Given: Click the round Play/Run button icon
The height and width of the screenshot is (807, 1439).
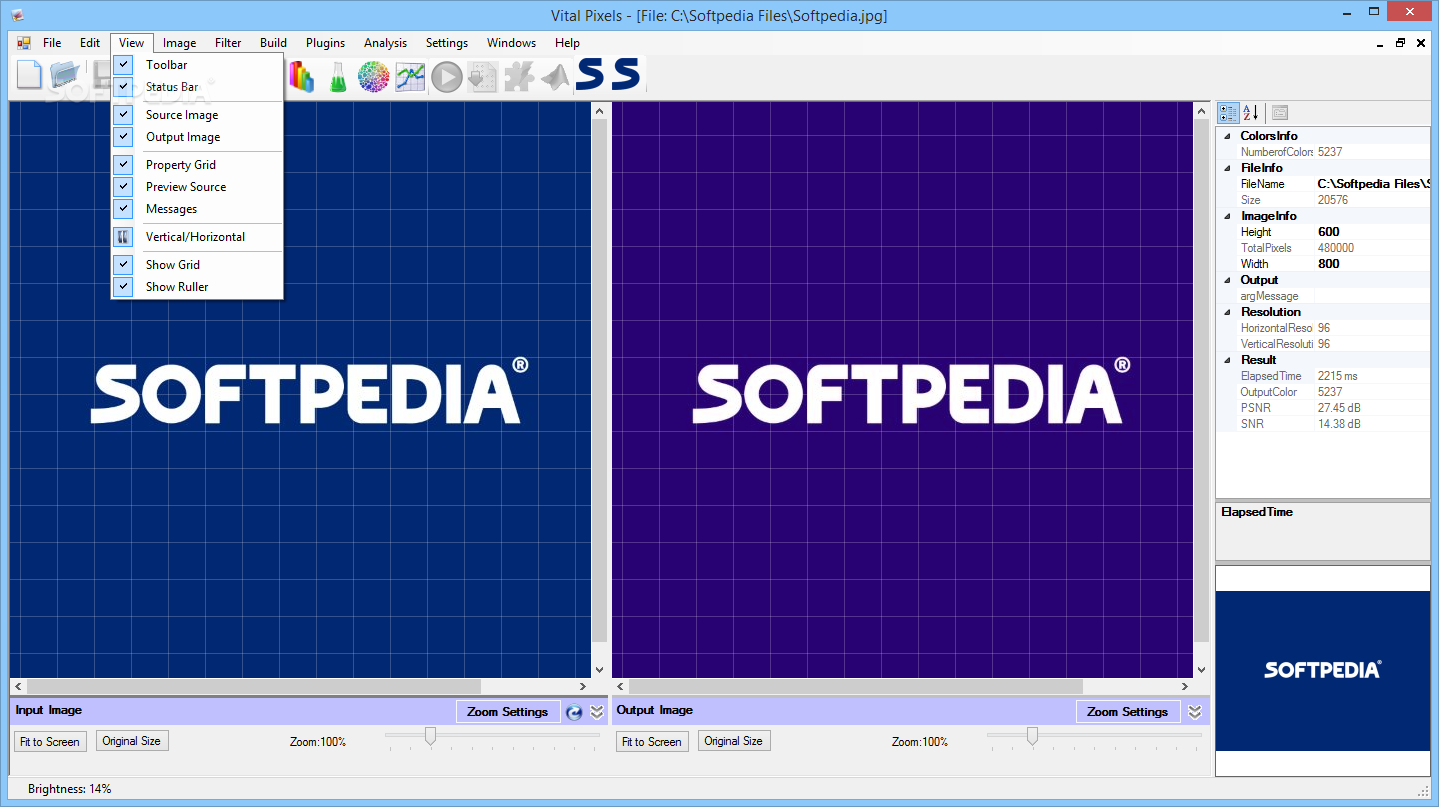Looking at the screenshot, I should tap(447, 77).
